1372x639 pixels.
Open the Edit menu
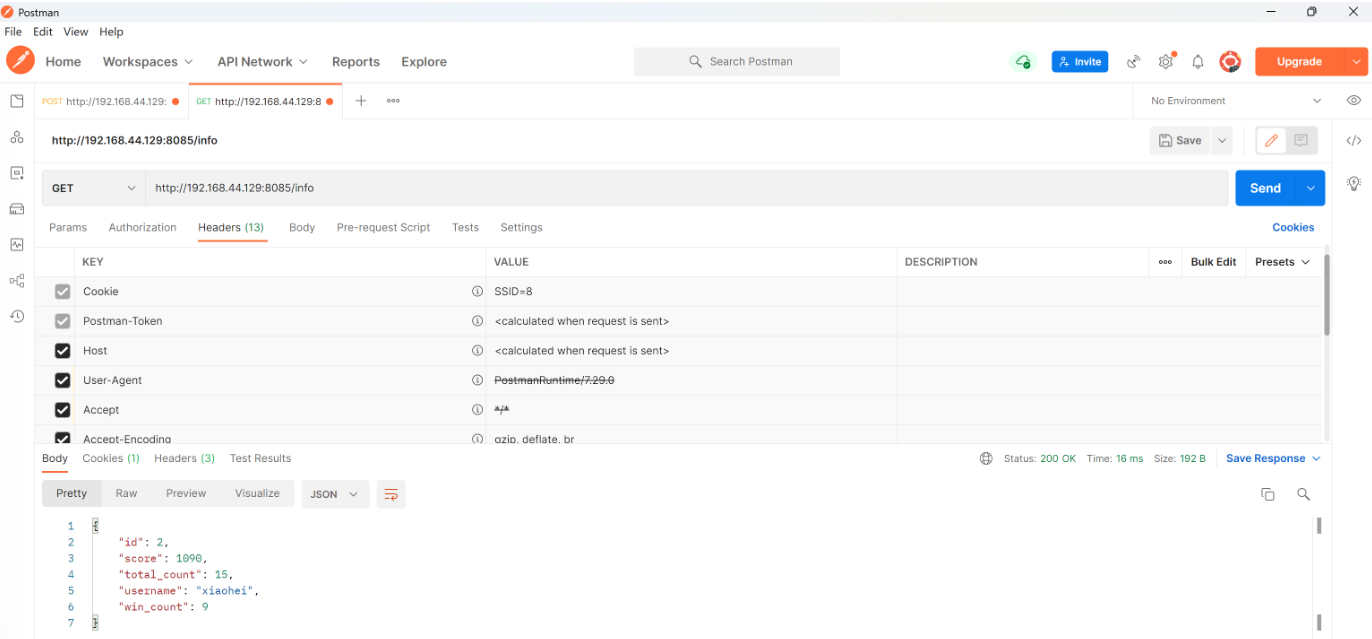click(43, 32)
